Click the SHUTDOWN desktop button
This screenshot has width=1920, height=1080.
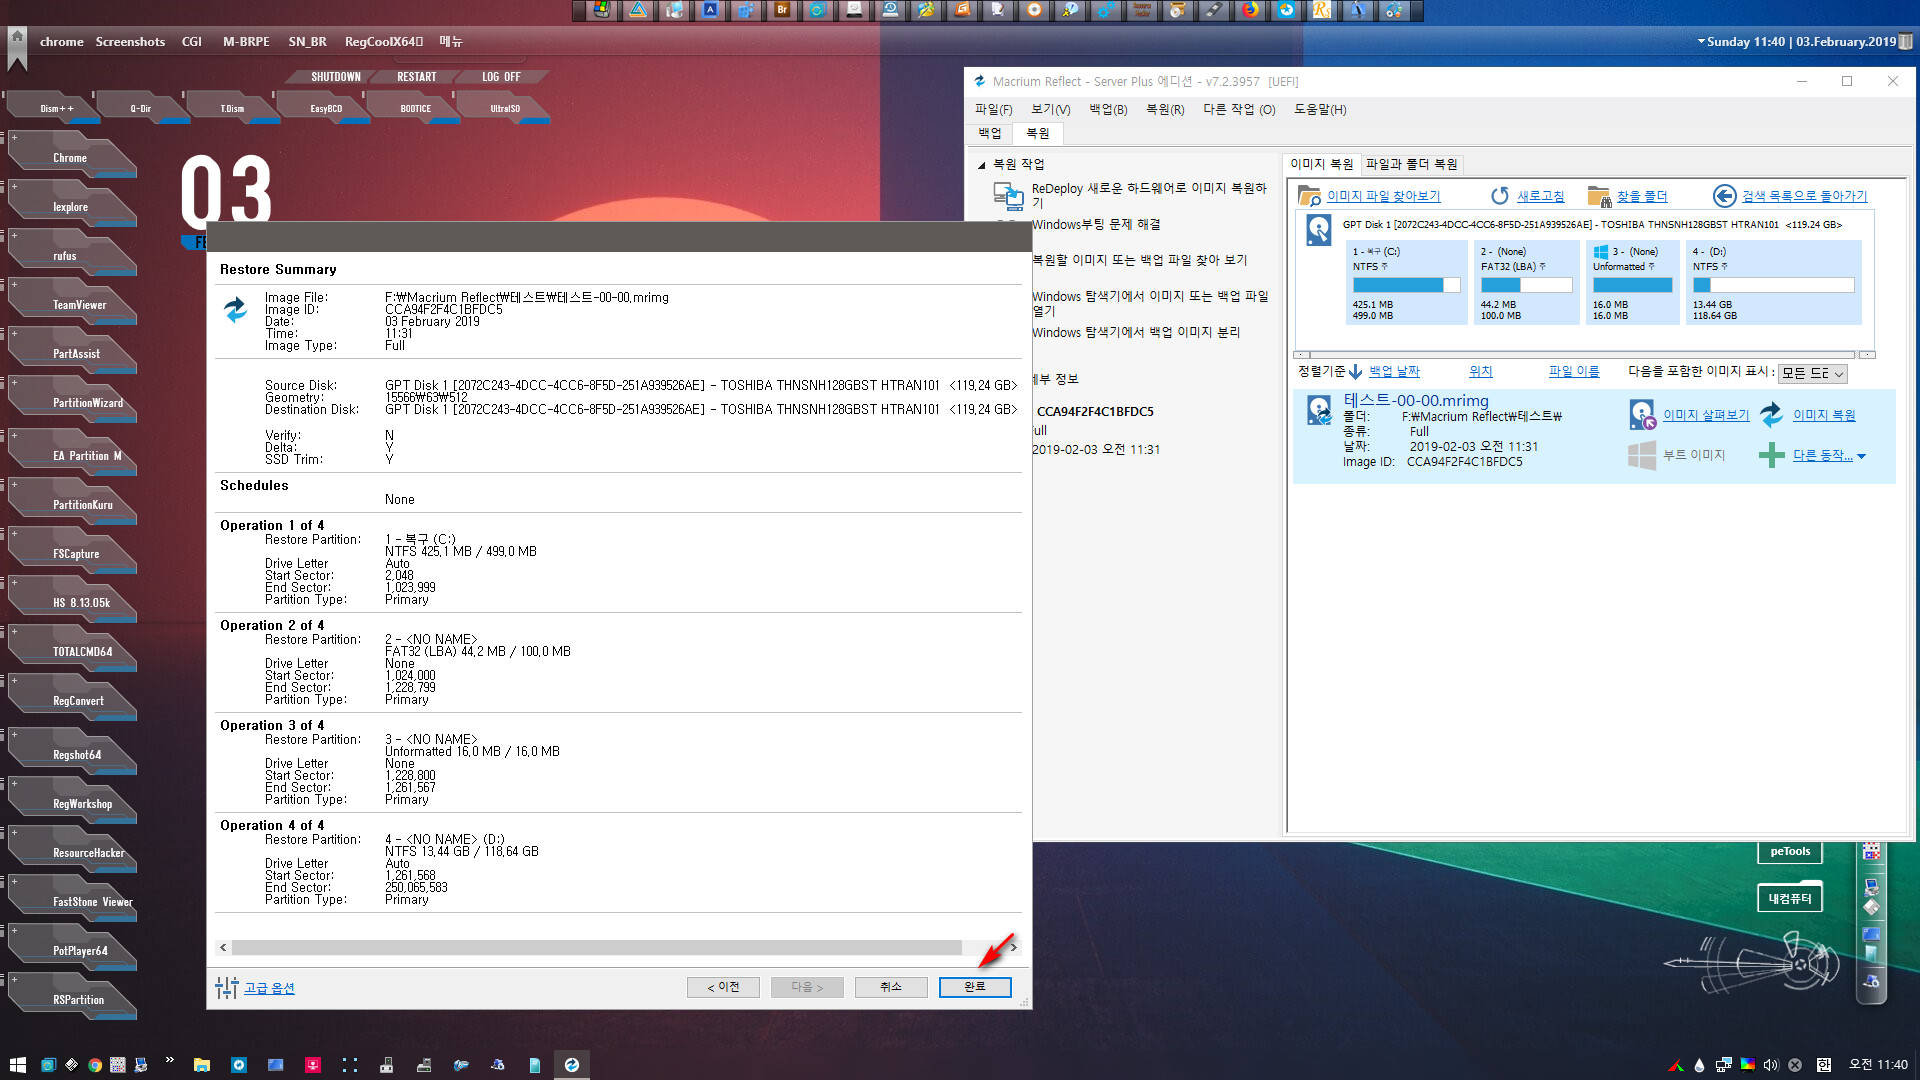[x=335, y=77]
